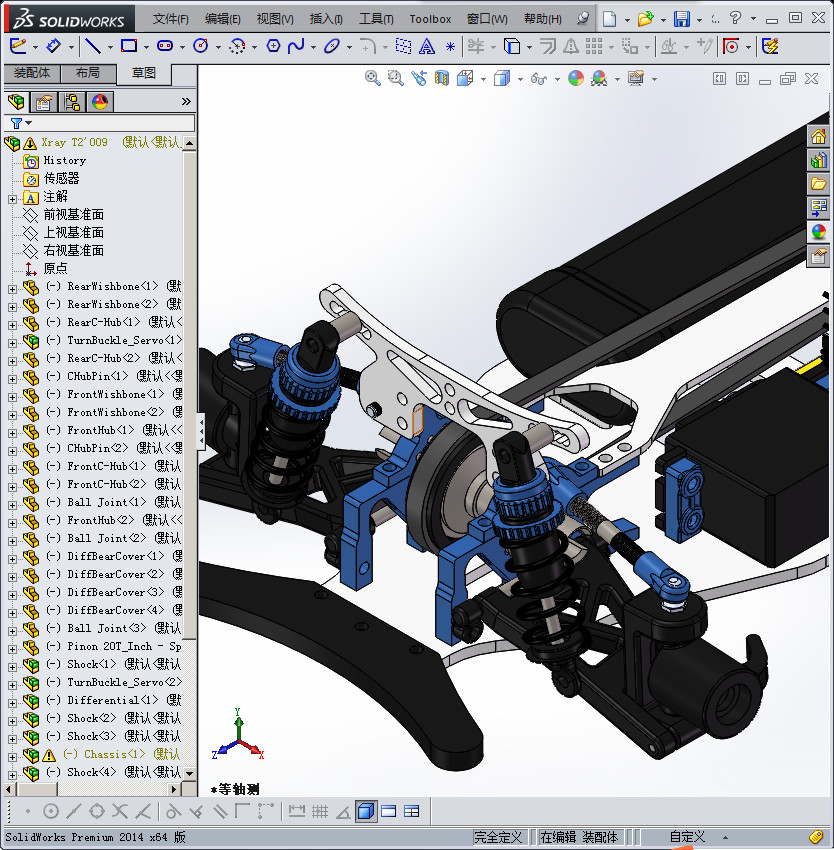Click the Previous View icon
The height and width of the screenshot is (850, 834).
[x=419, y=79]
